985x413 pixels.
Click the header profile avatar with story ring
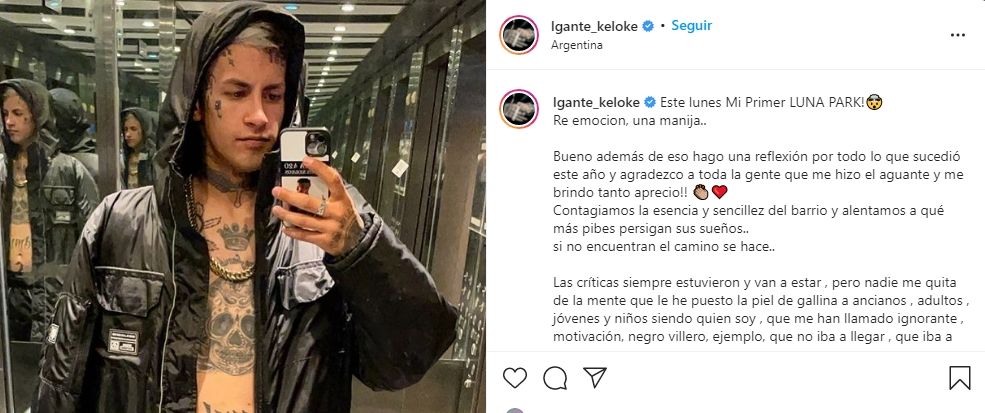click(519, 35)
